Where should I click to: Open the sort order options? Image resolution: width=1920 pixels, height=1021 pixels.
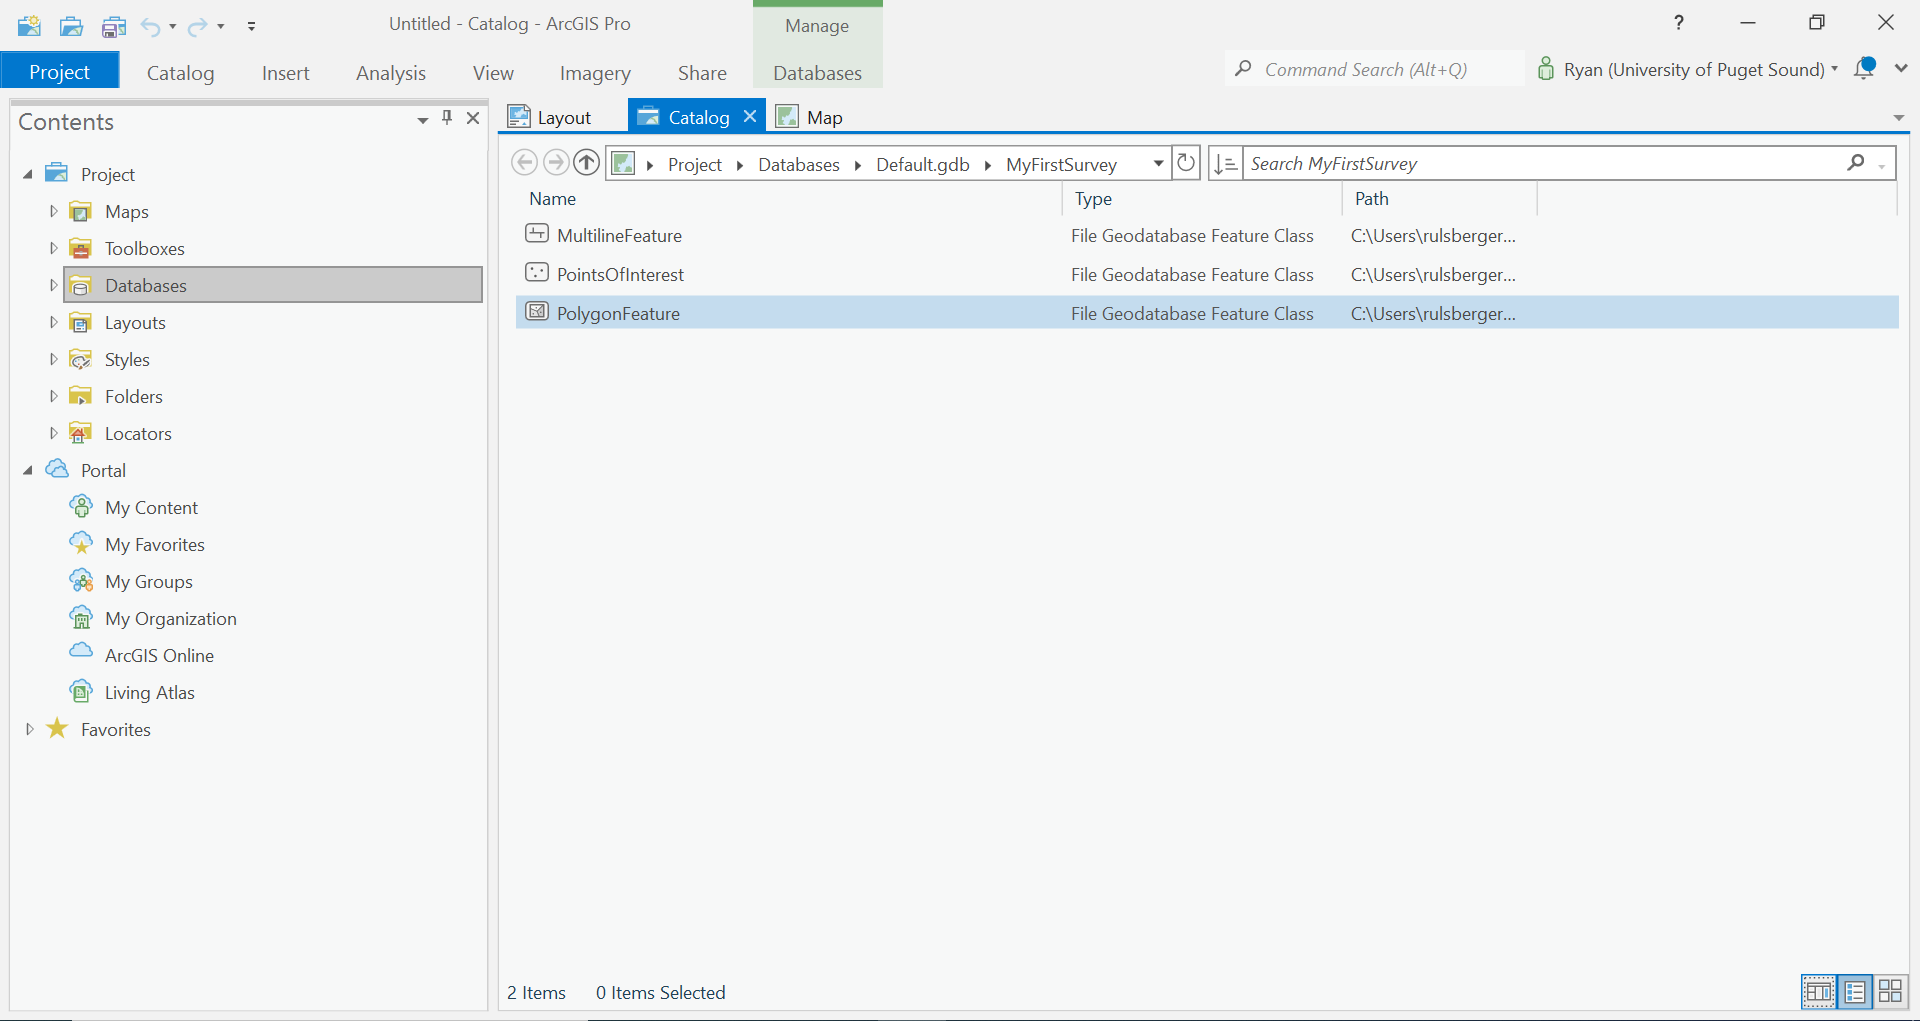coord(1224,162)
